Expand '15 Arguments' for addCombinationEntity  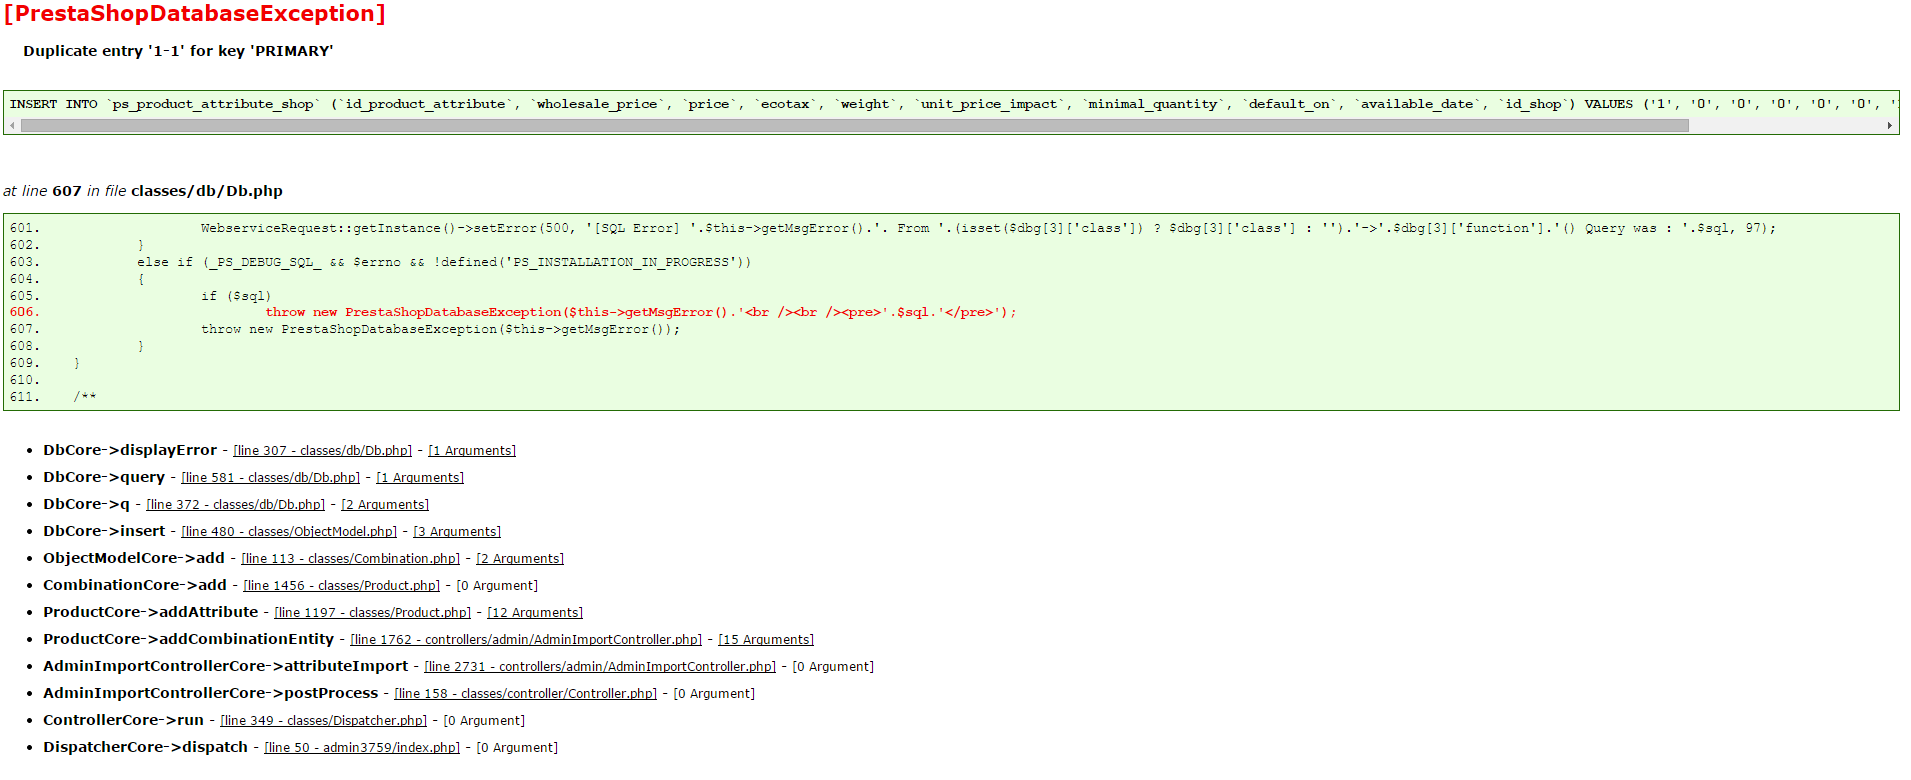click(766, 640)
